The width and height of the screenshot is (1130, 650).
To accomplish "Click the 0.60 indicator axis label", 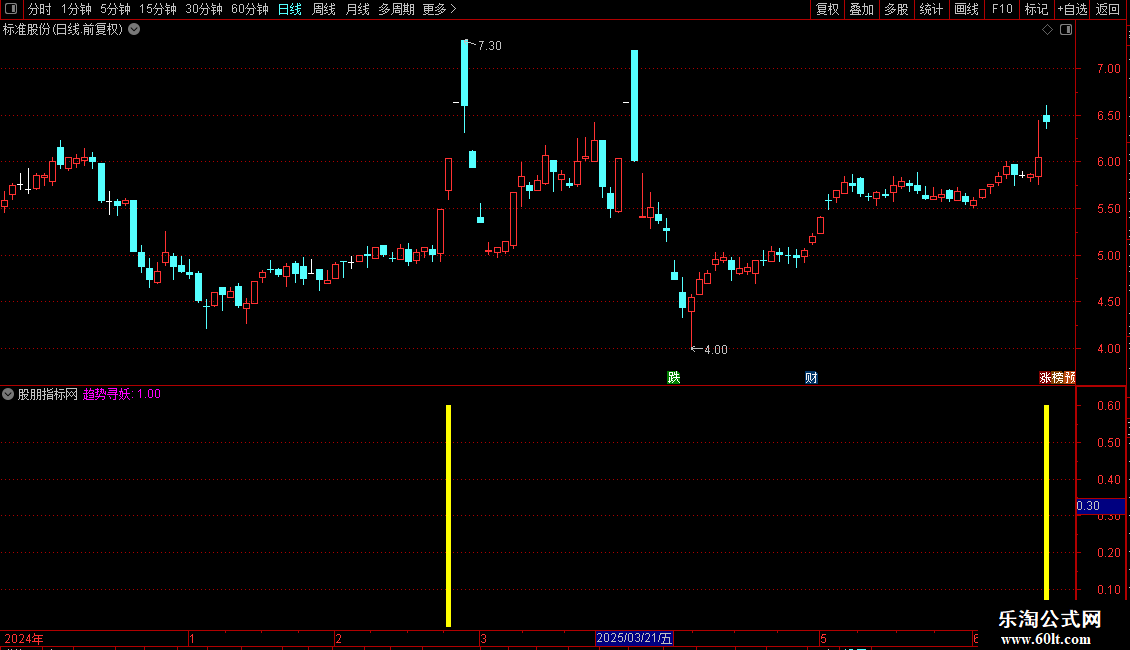I will 1108,406.
